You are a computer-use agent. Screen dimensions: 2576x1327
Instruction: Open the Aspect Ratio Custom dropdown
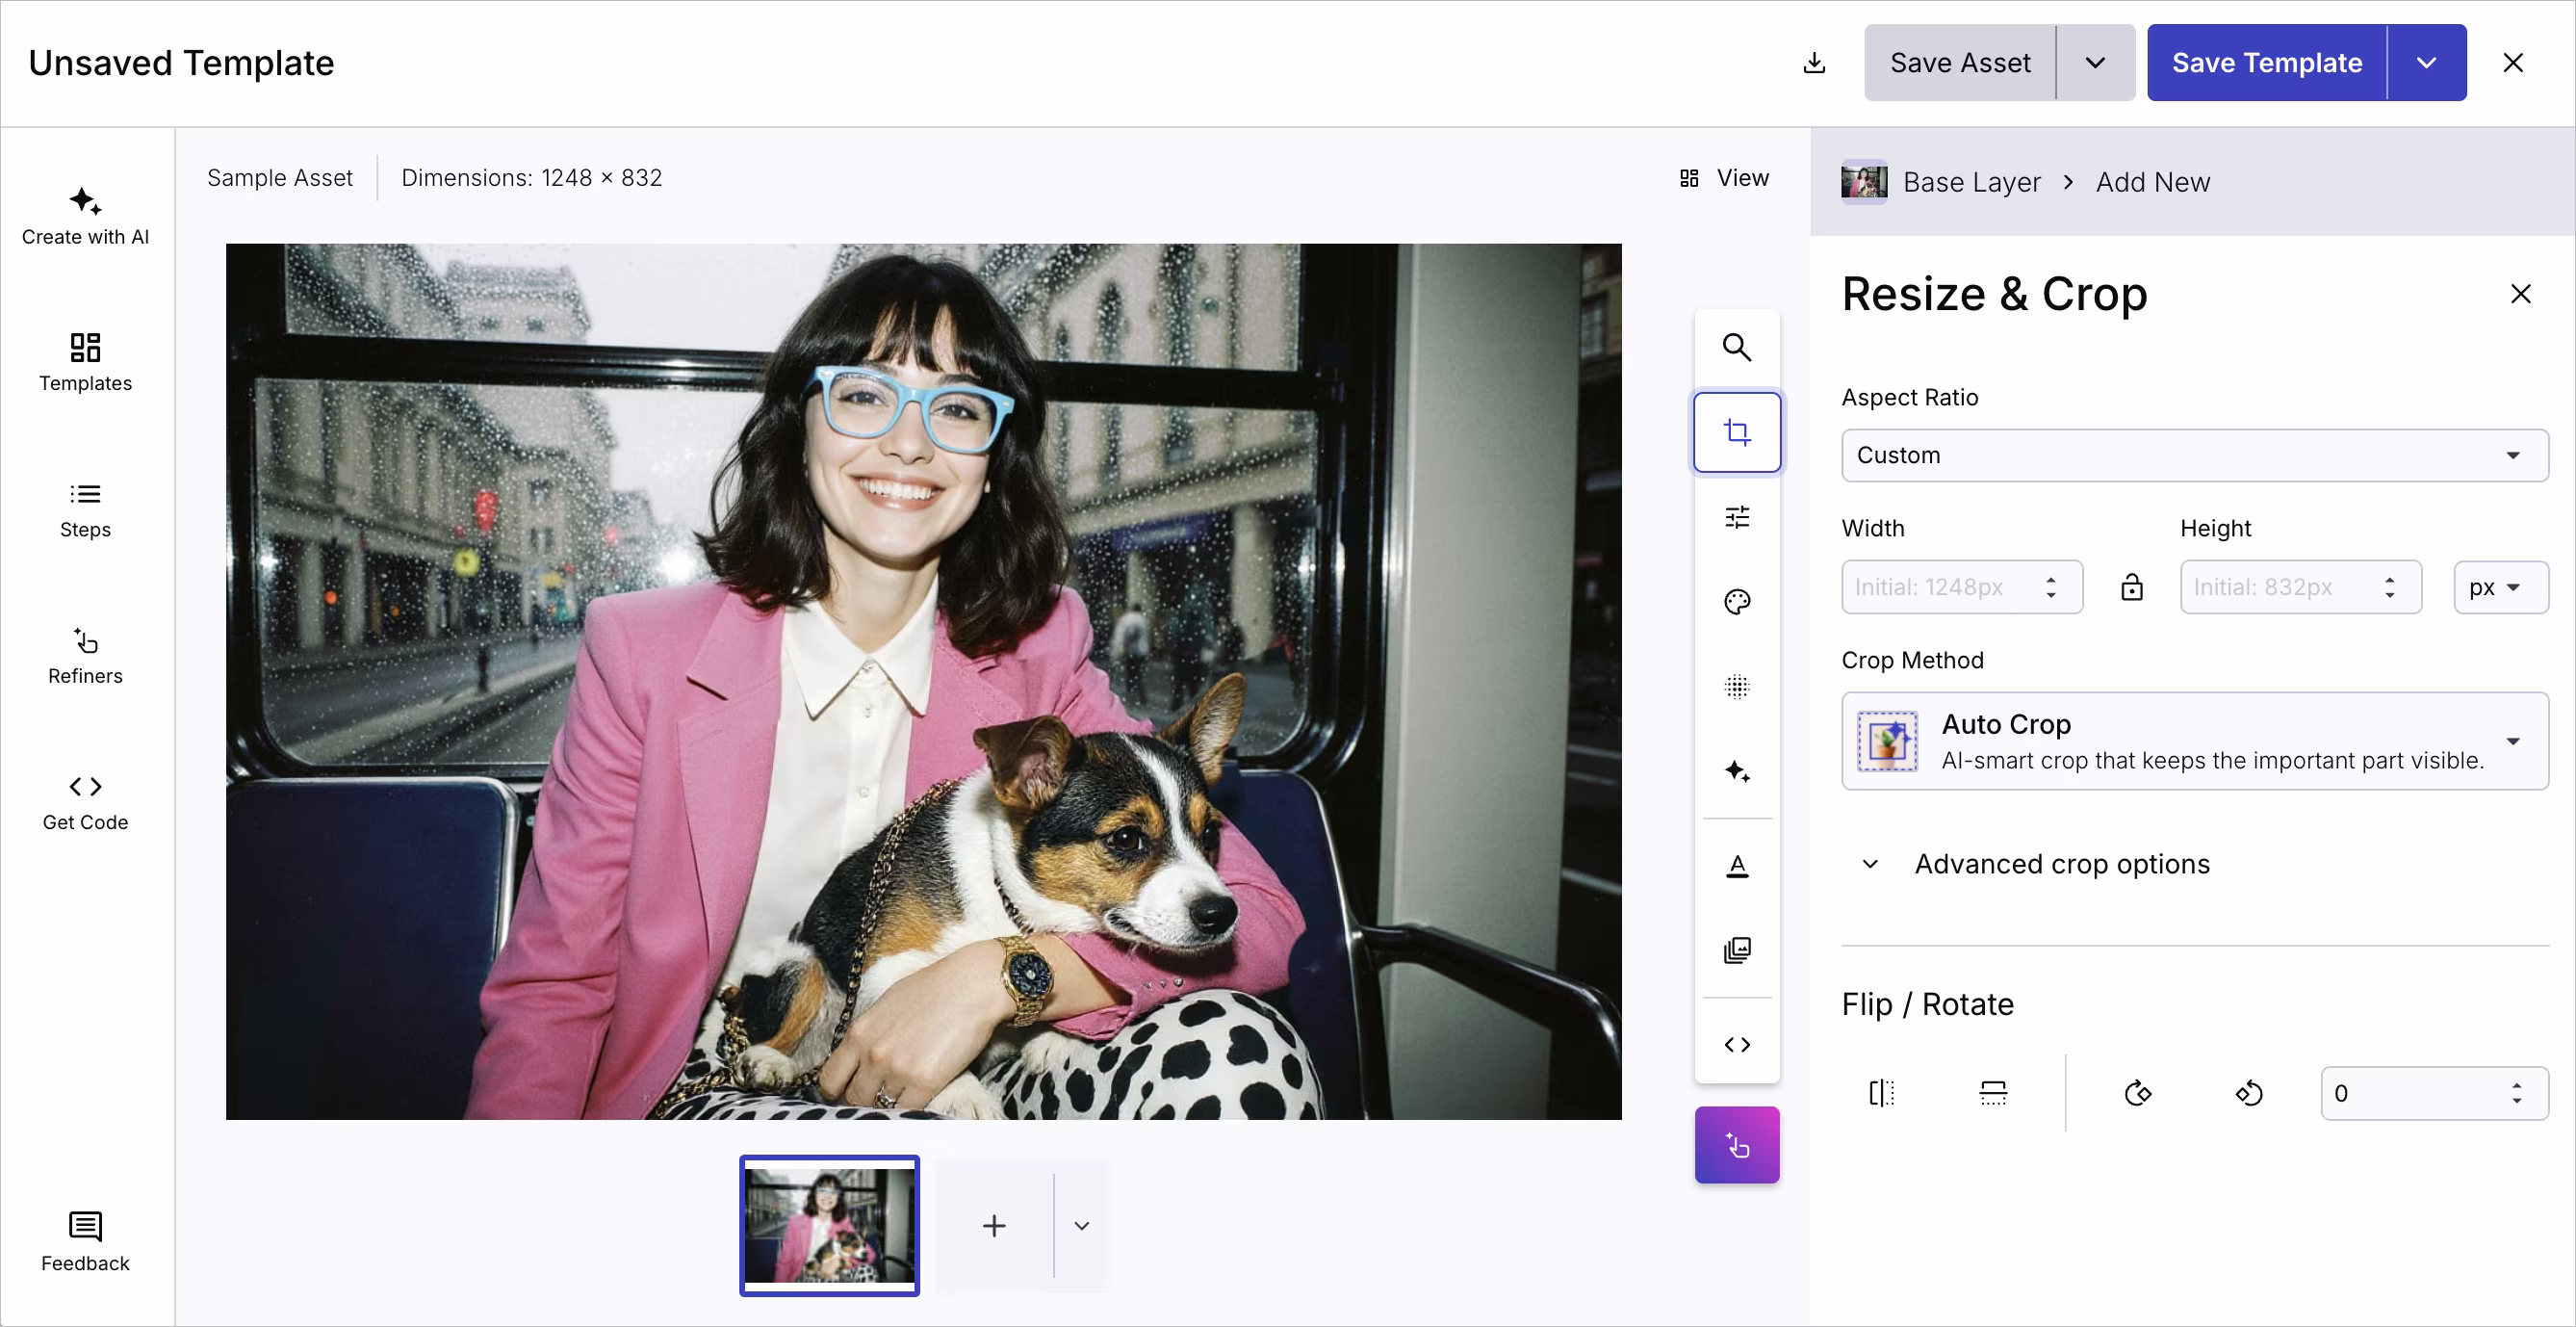pyautogui.click(x=2194, y=455)
